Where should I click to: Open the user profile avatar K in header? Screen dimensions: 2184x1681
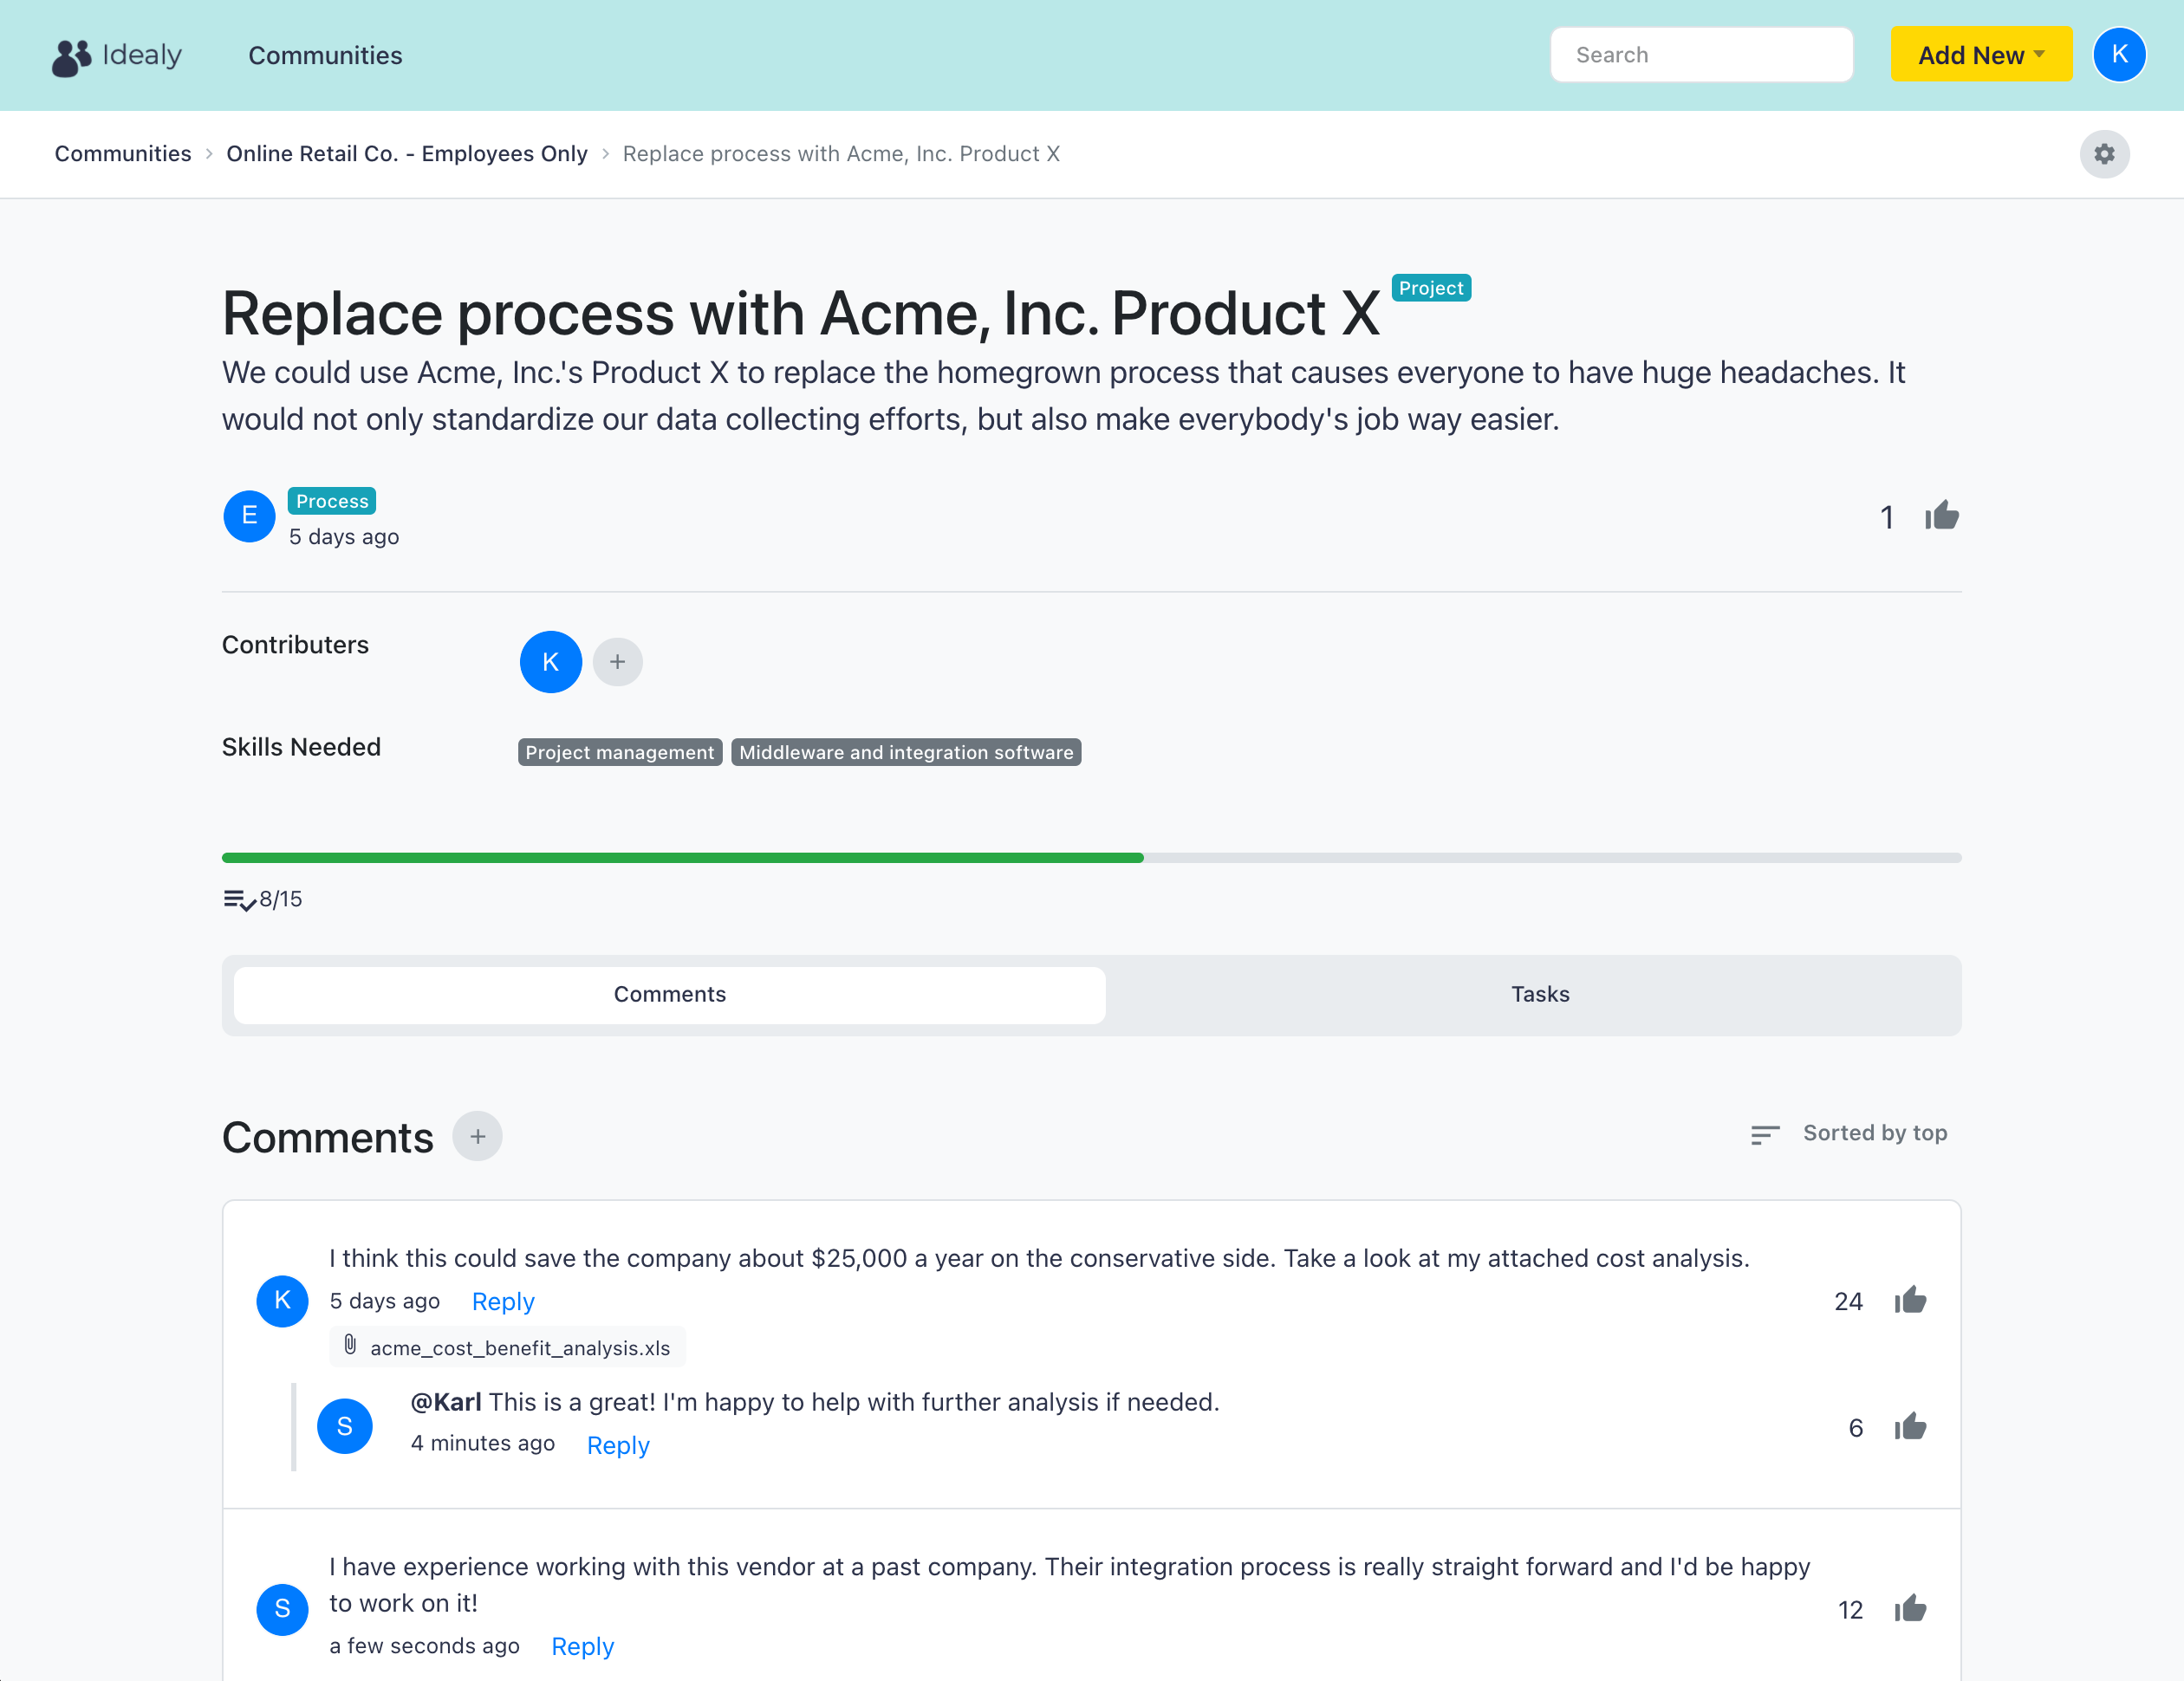coord(2119,55)
